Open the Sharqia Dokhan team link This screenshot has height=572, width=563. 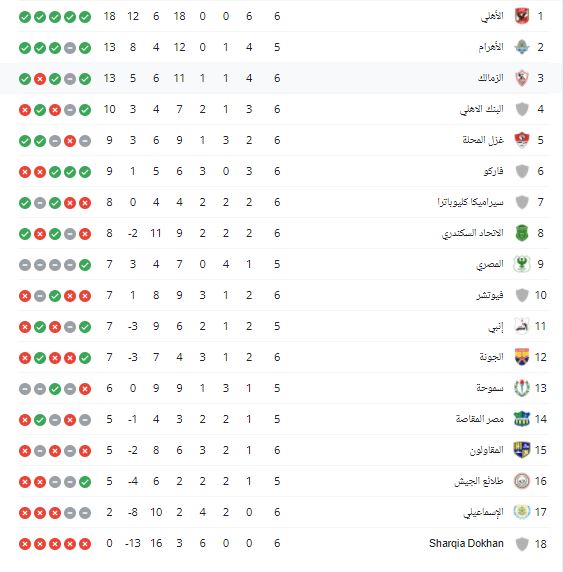coord(466,543)
